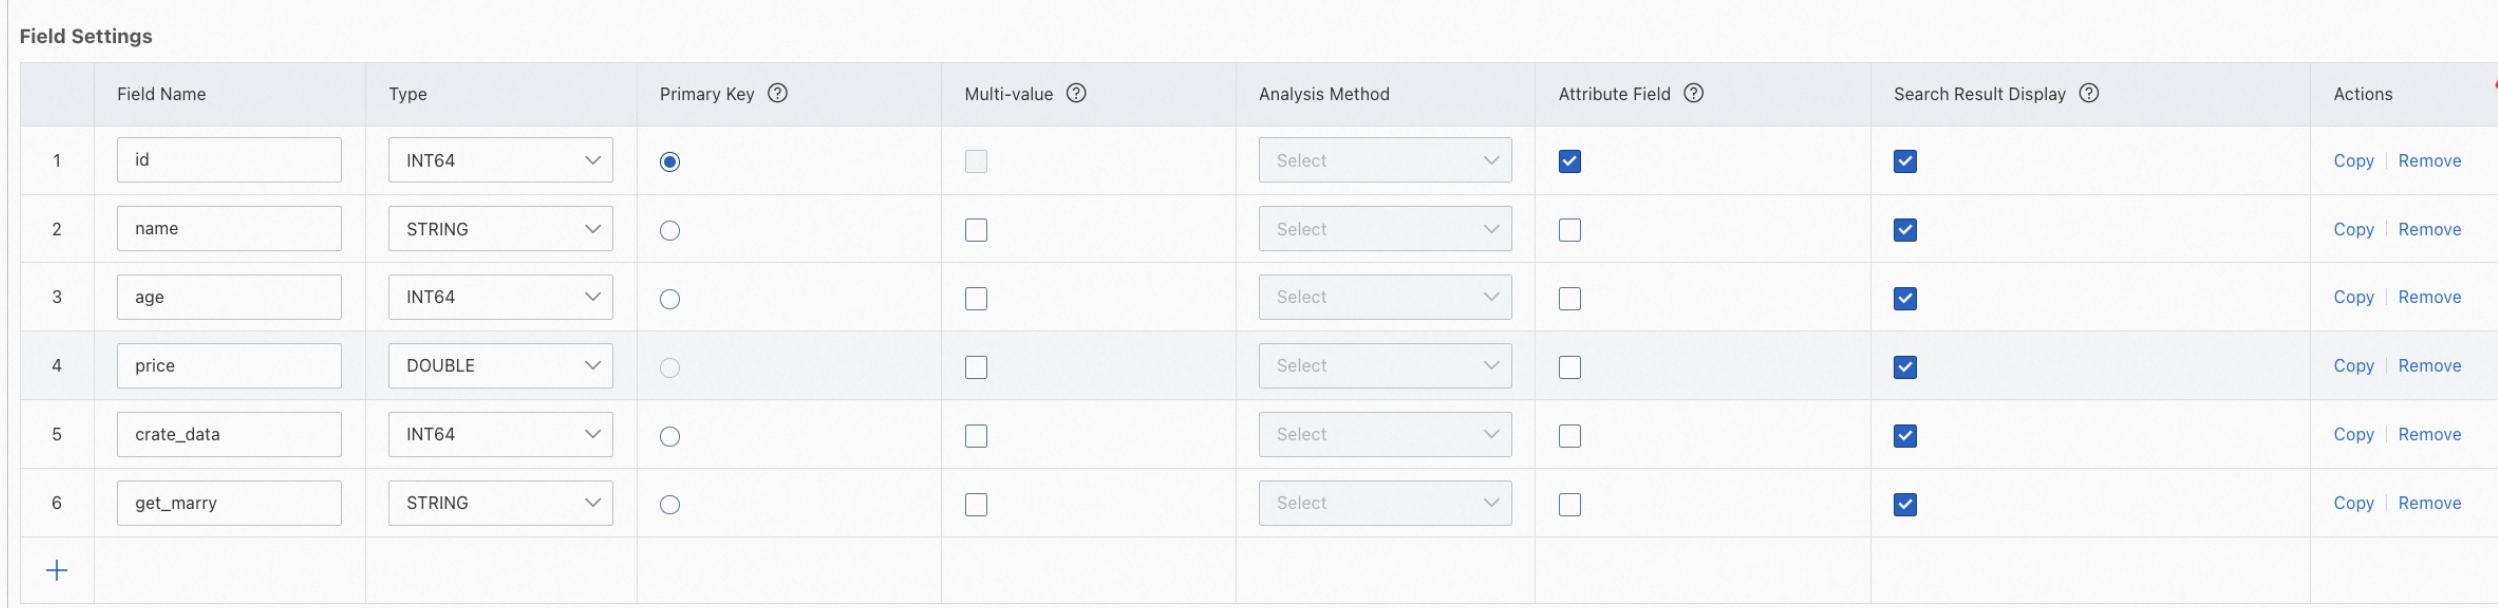Select crate_data as the primary key
The image size is (2498, 608).
[670, 436]
